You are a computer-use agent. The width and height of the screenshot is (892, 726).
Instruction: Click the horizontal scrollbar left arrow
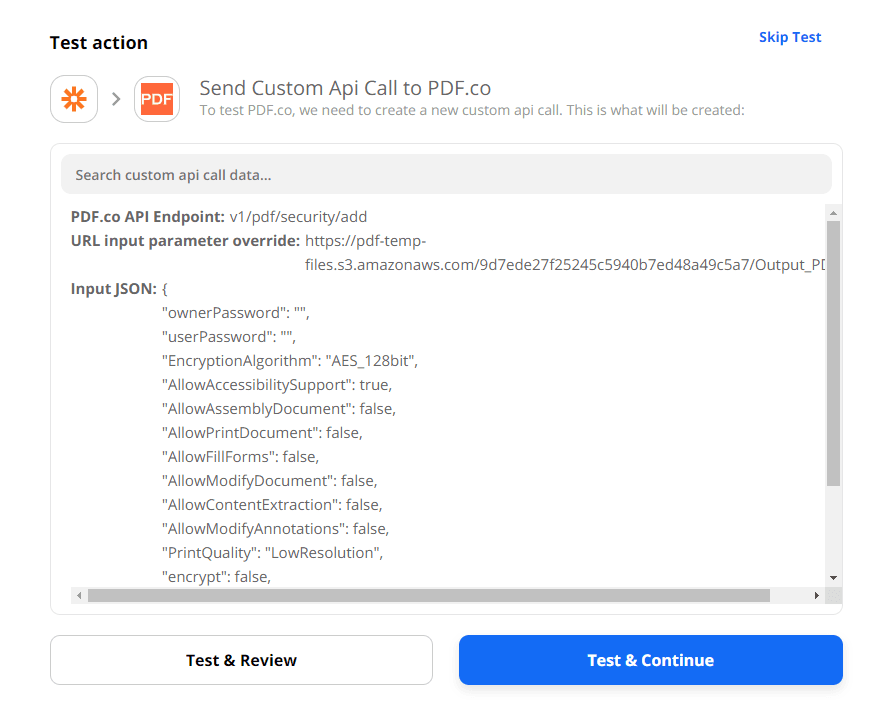pos(78,595)
